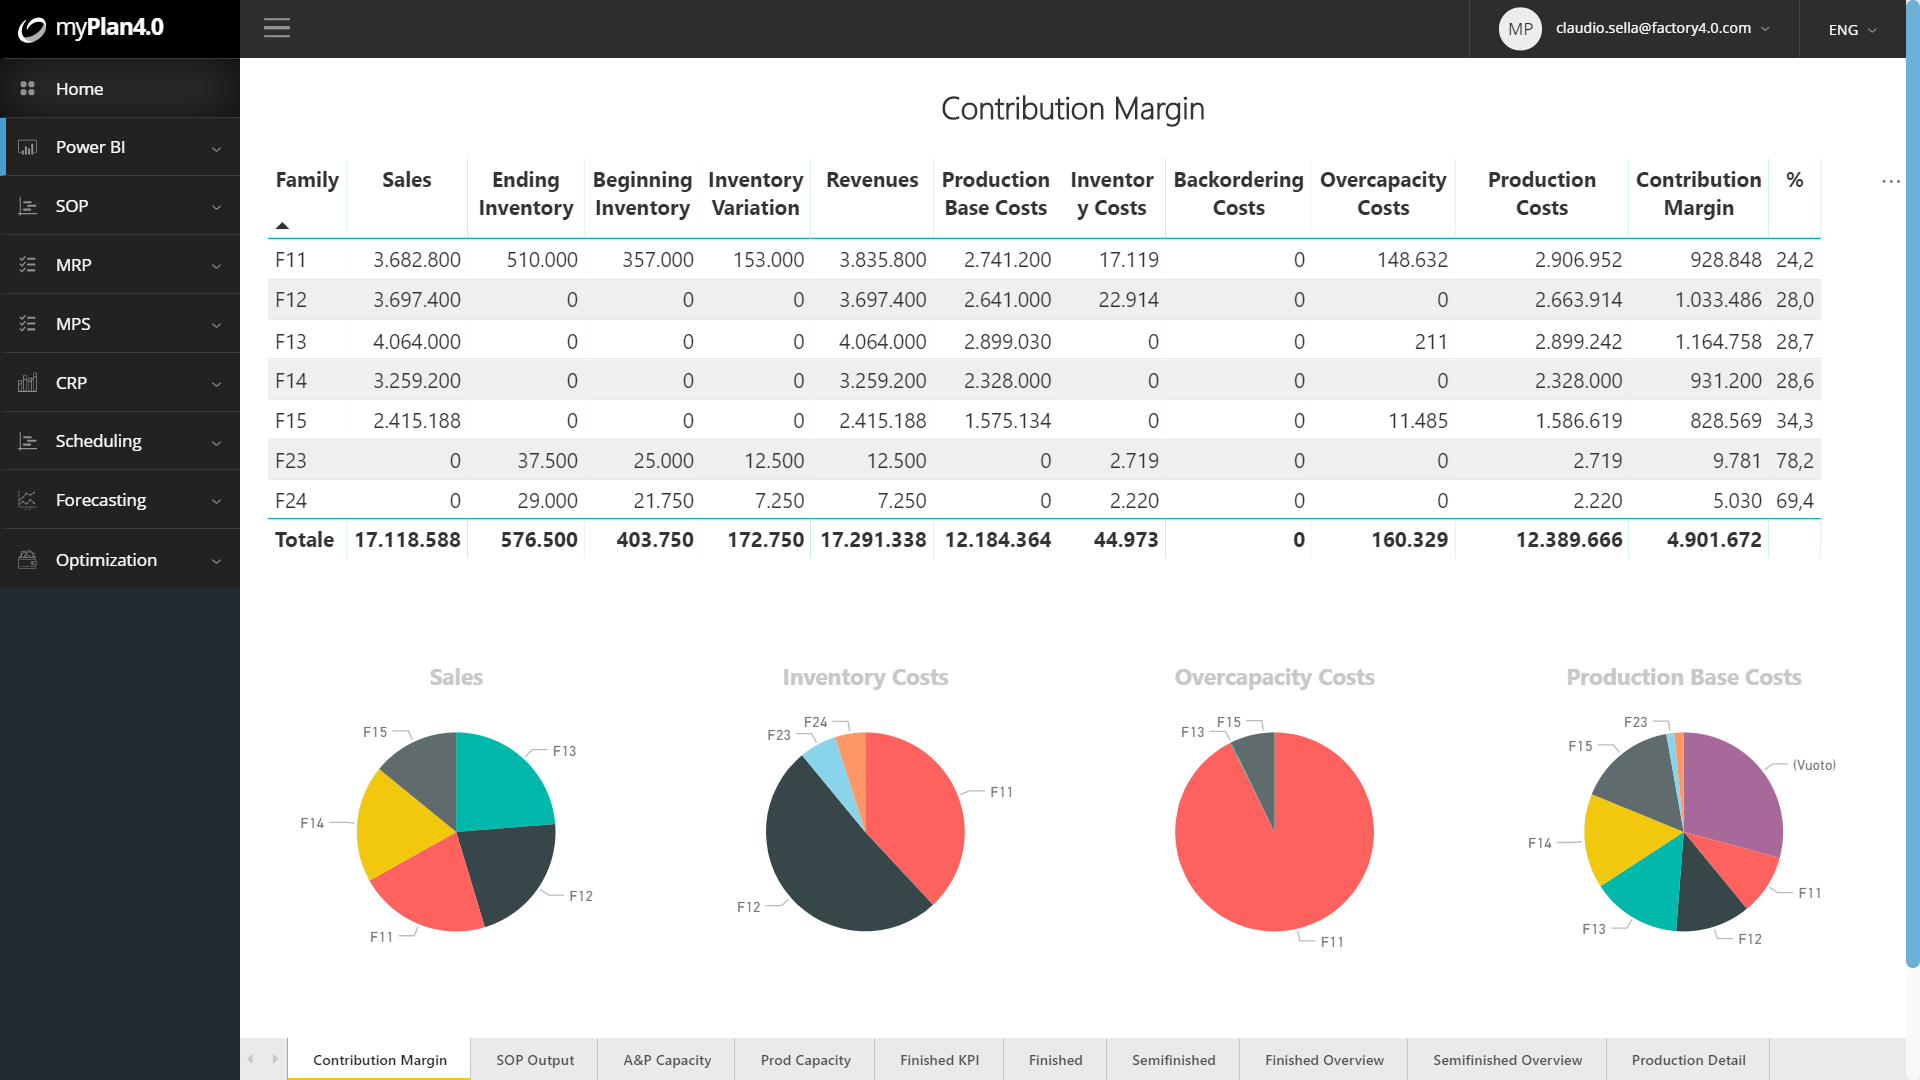Click the Totale revenues value 17.291.338
1920x1080 pixels.
[873, 540]
